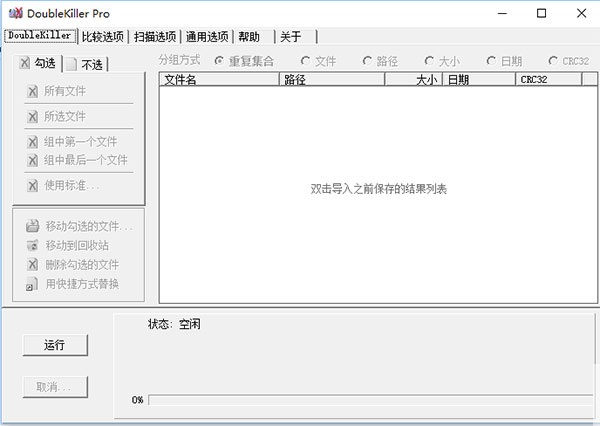Sort by the 路径 column header

coord(332,79)
